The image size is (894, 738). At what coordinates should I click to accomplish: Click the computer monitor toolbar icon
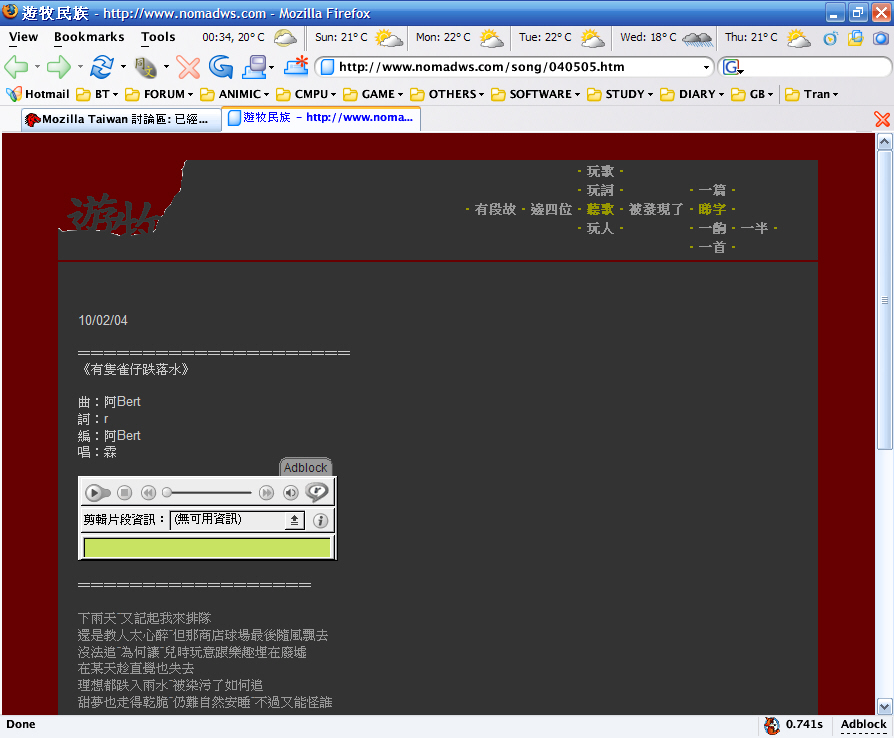[x=254, y=67]
